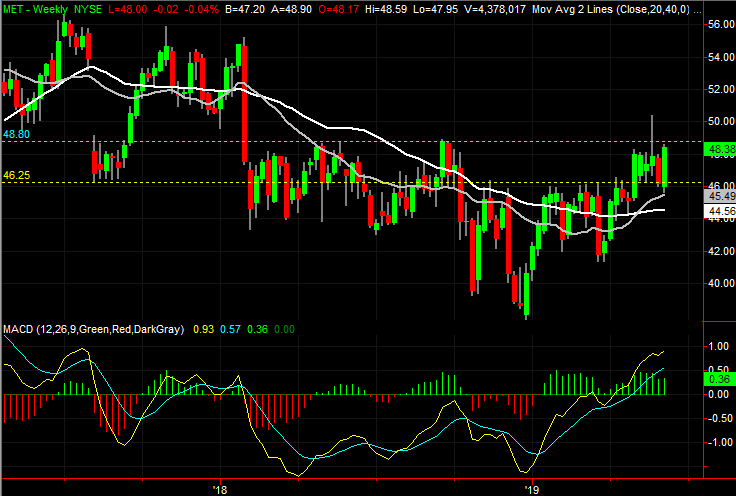736x496 pixels.
Task: Click the MET - Weekly NYSE symbol label
Action: coord(44,7)
